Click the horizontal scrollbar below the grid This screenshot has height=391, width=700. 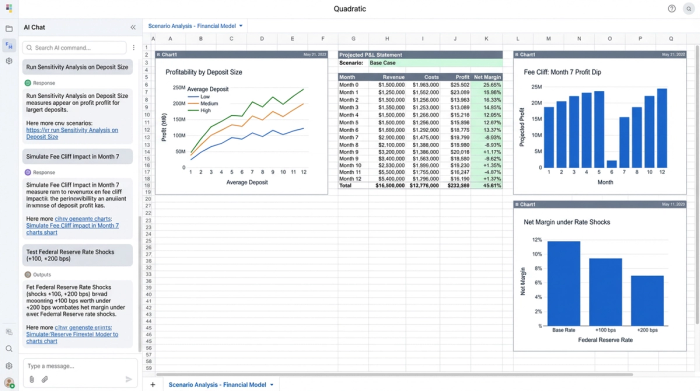(x=395, y=374)
